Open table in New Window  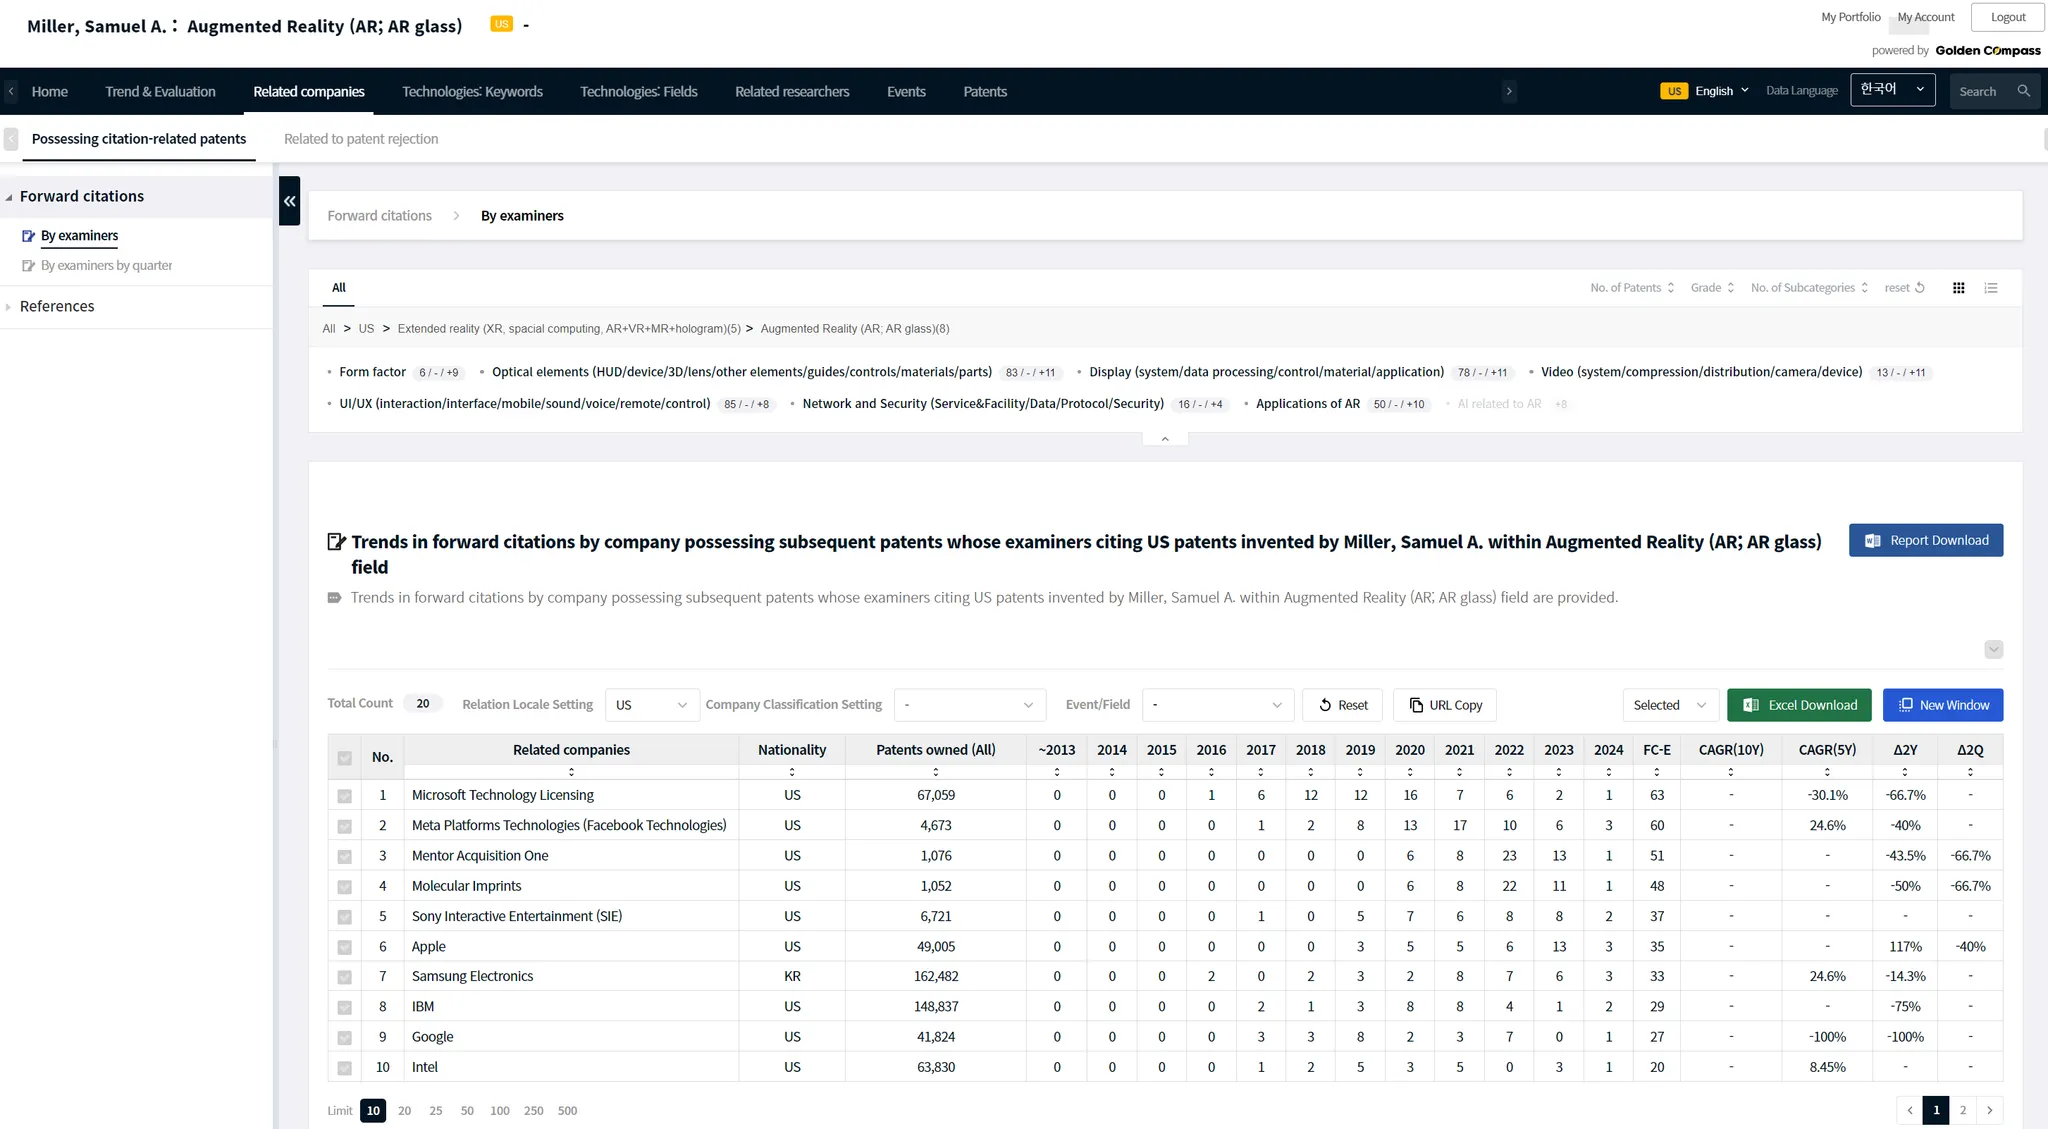coord(1942,705)
